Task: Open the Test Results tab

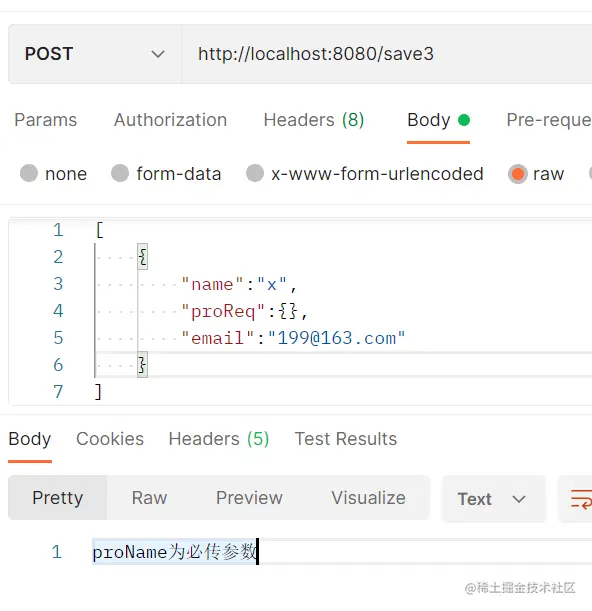Action: coord(346,439)
